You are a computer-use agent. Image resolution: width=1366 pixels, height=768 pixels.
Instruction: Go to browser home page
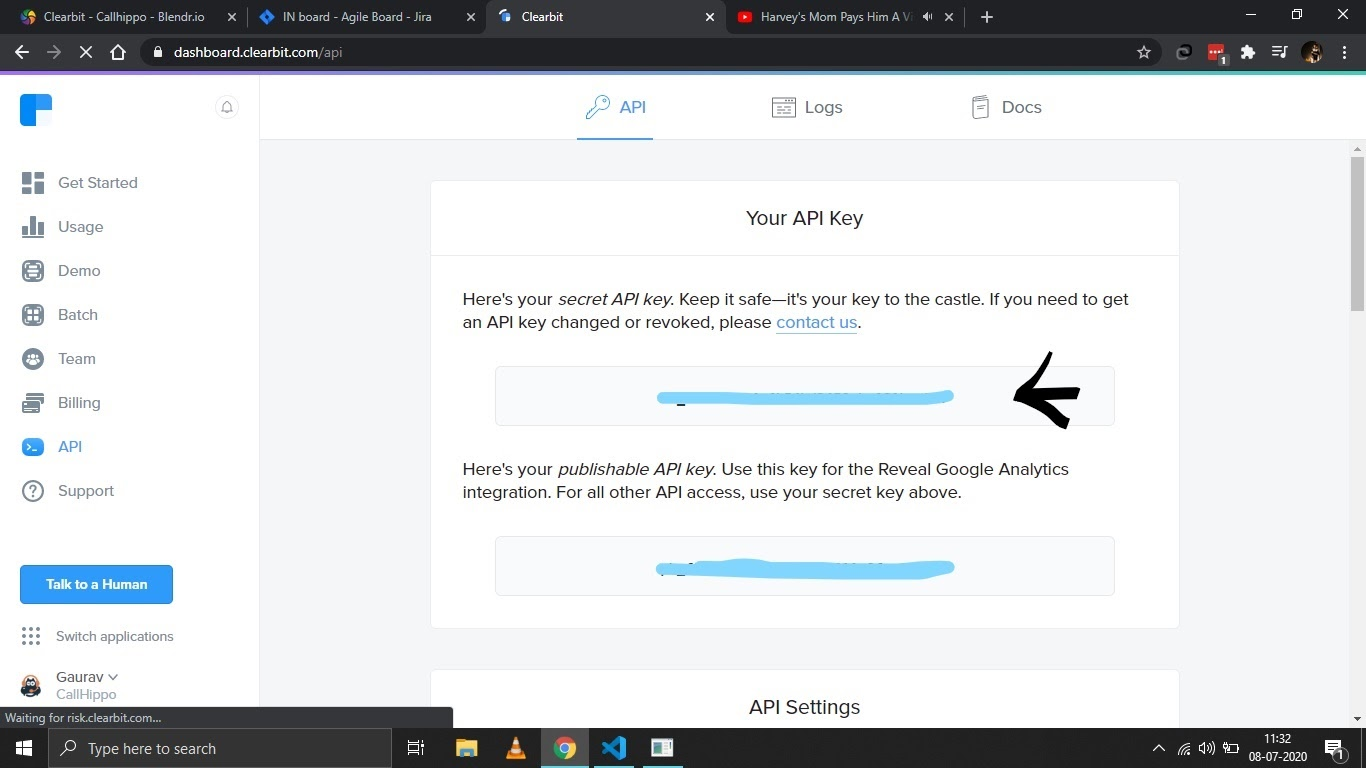click(x=118, y=52)
